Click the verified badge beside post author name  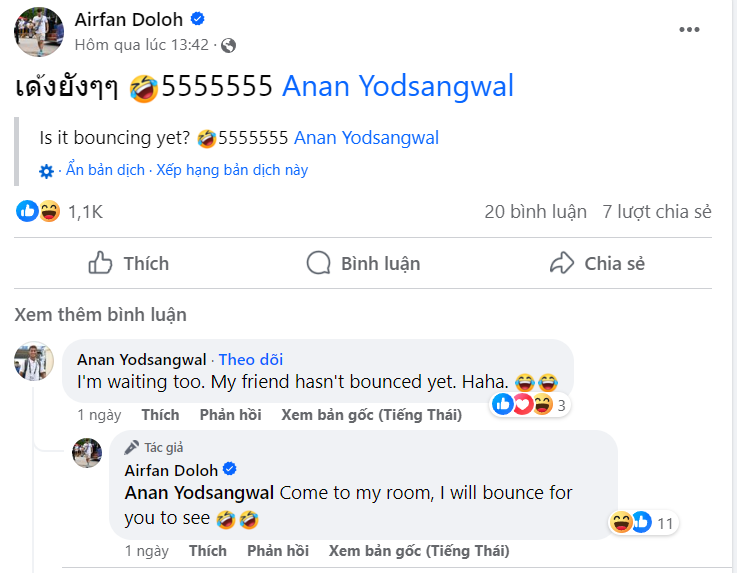[198, 19]
